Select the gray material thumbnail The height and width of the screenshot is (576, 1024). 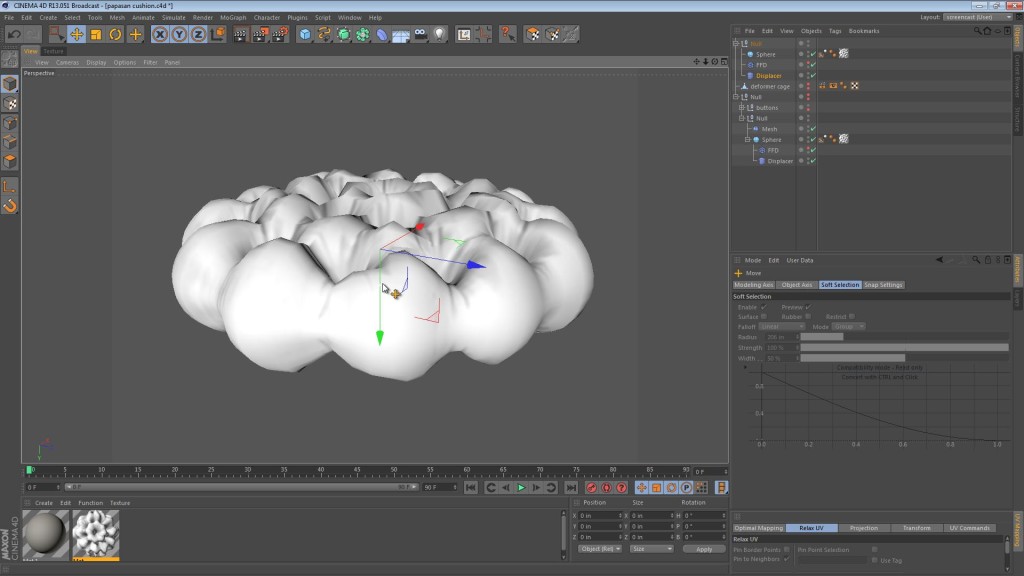coord(45,534)
